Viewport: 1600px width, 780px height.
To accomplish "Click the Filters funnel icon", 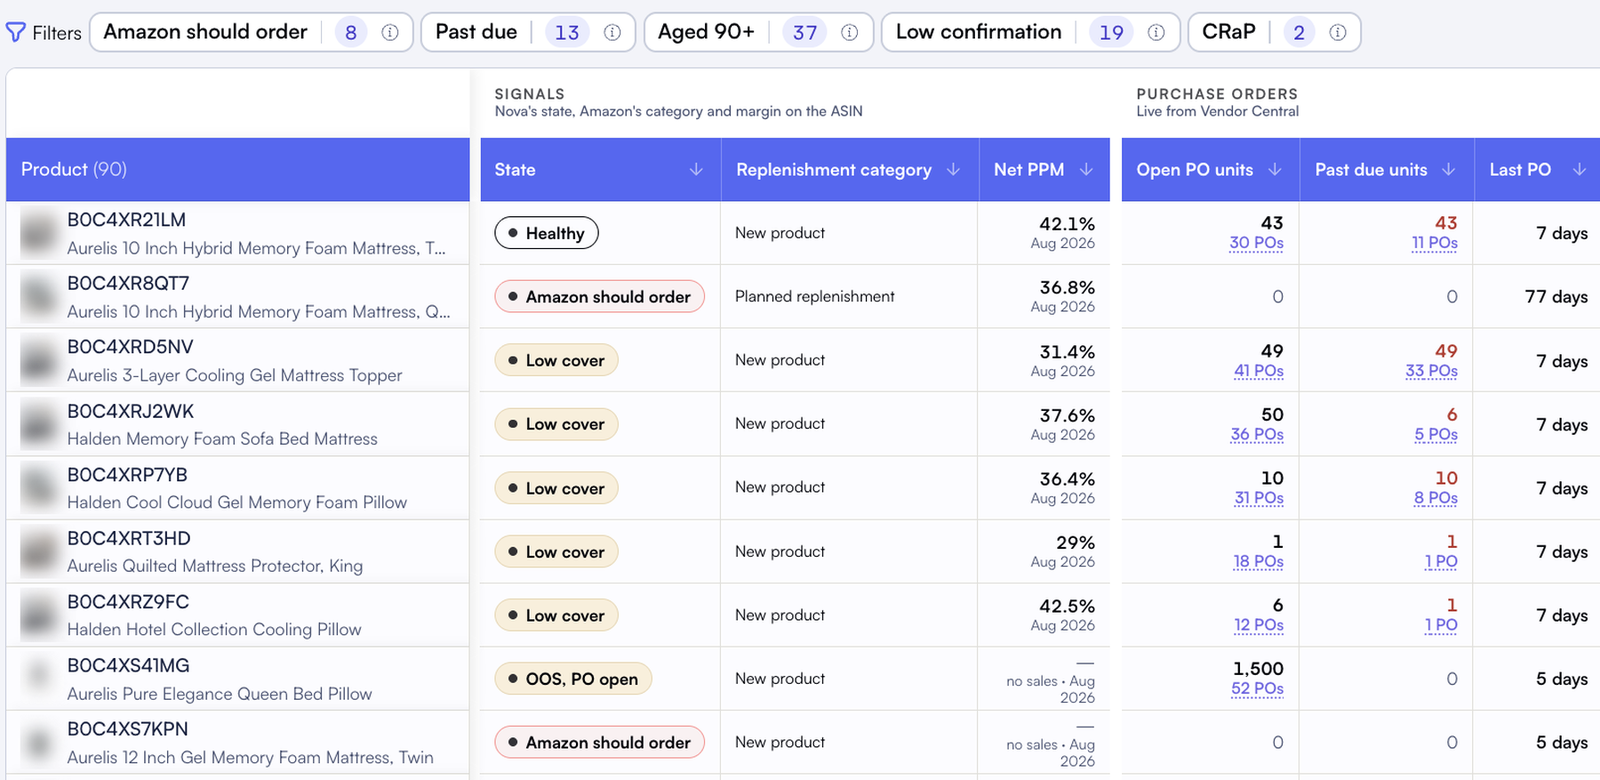I will point(16,33).
